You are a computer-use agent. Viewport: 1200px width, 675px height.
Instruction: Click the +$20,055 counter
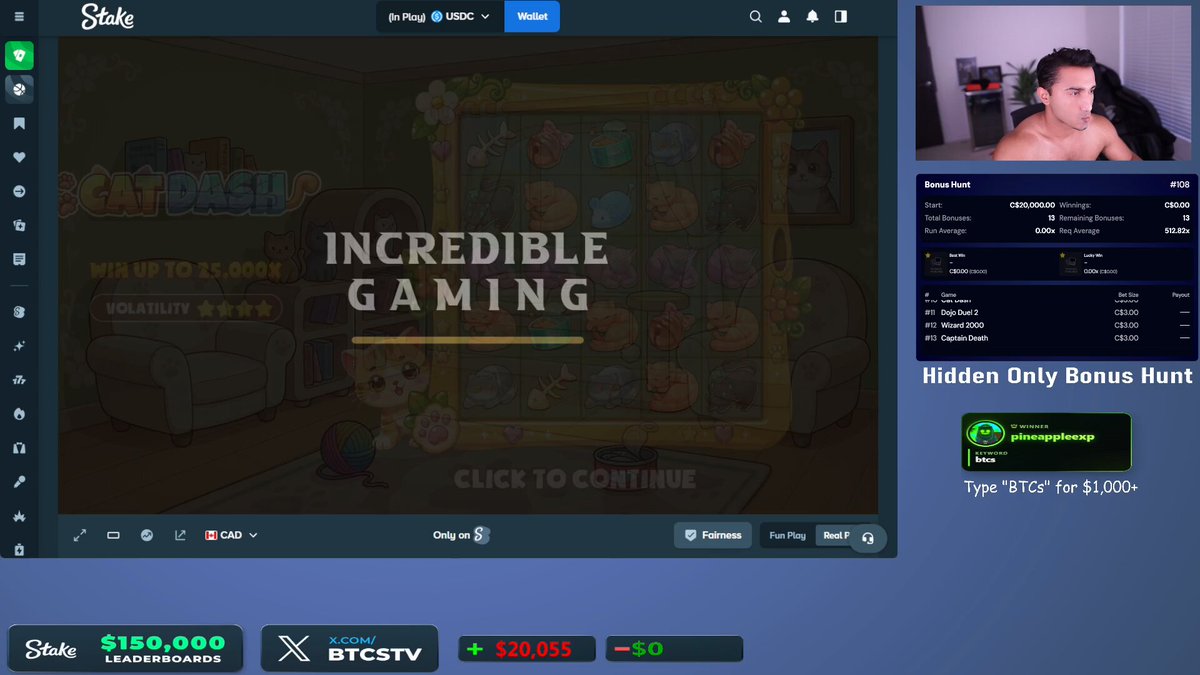pos(527,649)
